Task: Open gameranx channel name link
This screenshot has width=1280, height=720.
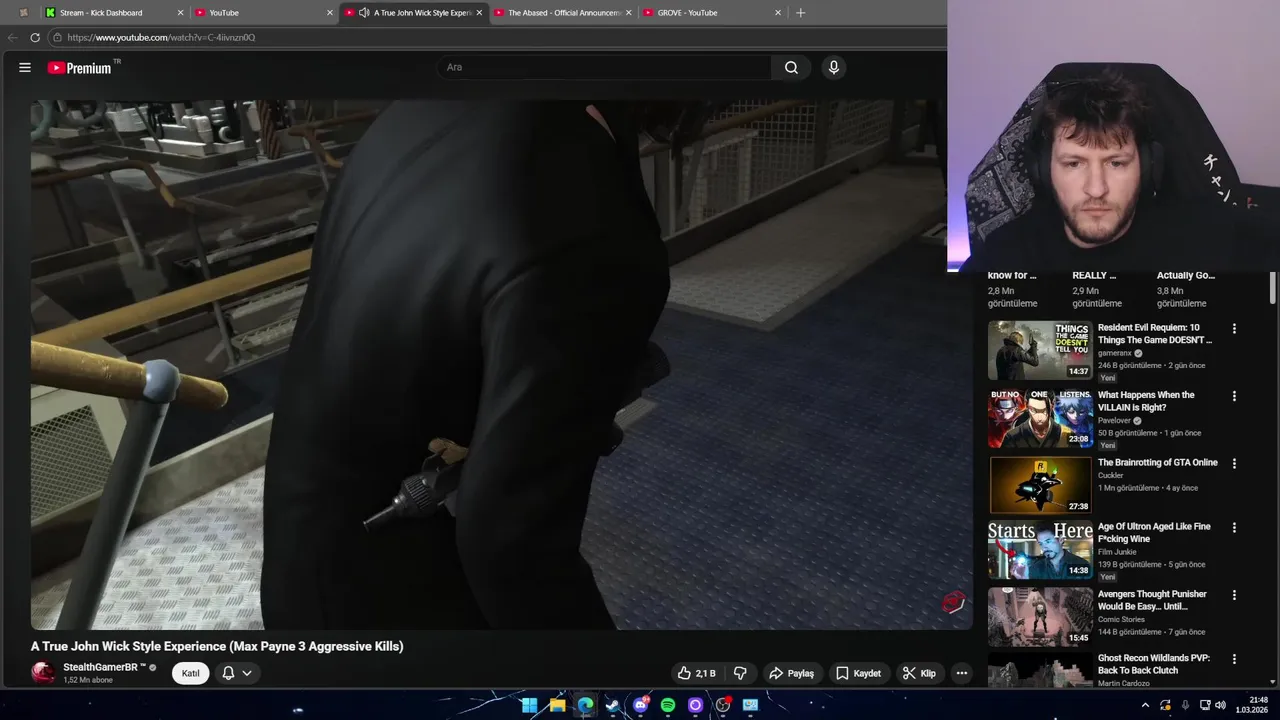Action: tap(1114, 353)
